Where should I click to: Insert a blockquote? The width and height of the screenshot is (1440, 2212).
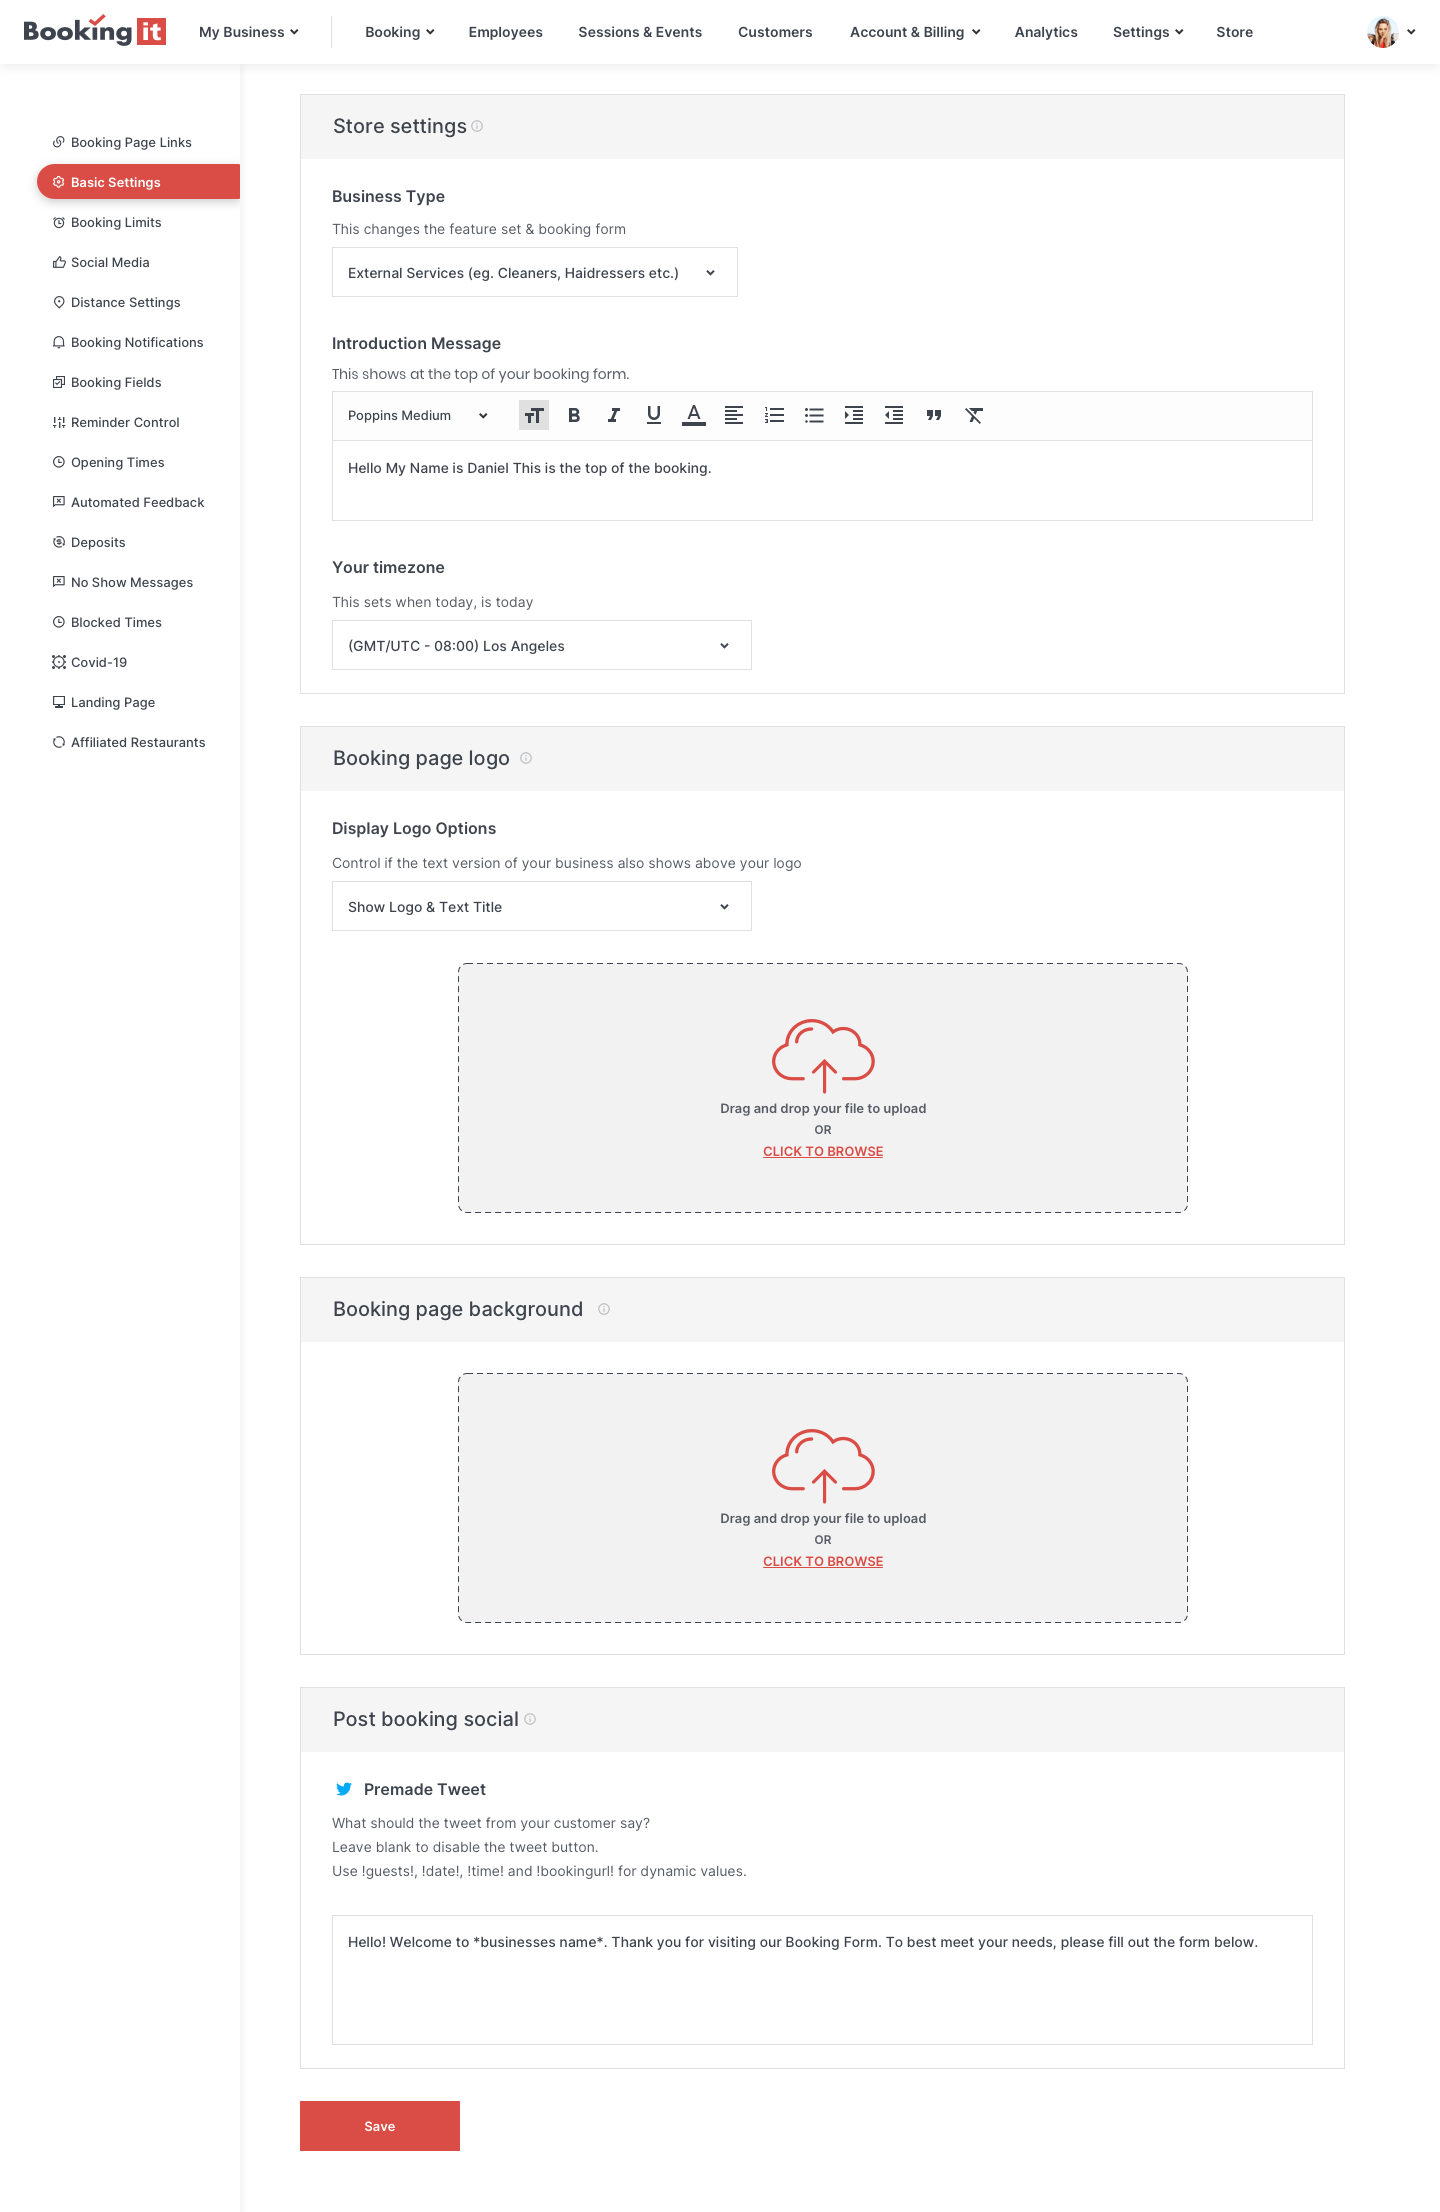[934, 415]
